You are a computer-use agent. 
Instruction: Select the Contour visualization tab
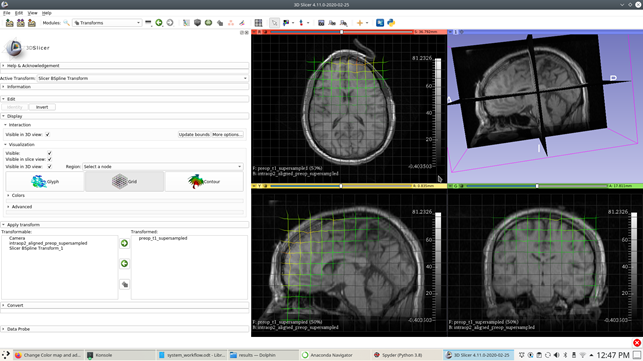point(204,181)
